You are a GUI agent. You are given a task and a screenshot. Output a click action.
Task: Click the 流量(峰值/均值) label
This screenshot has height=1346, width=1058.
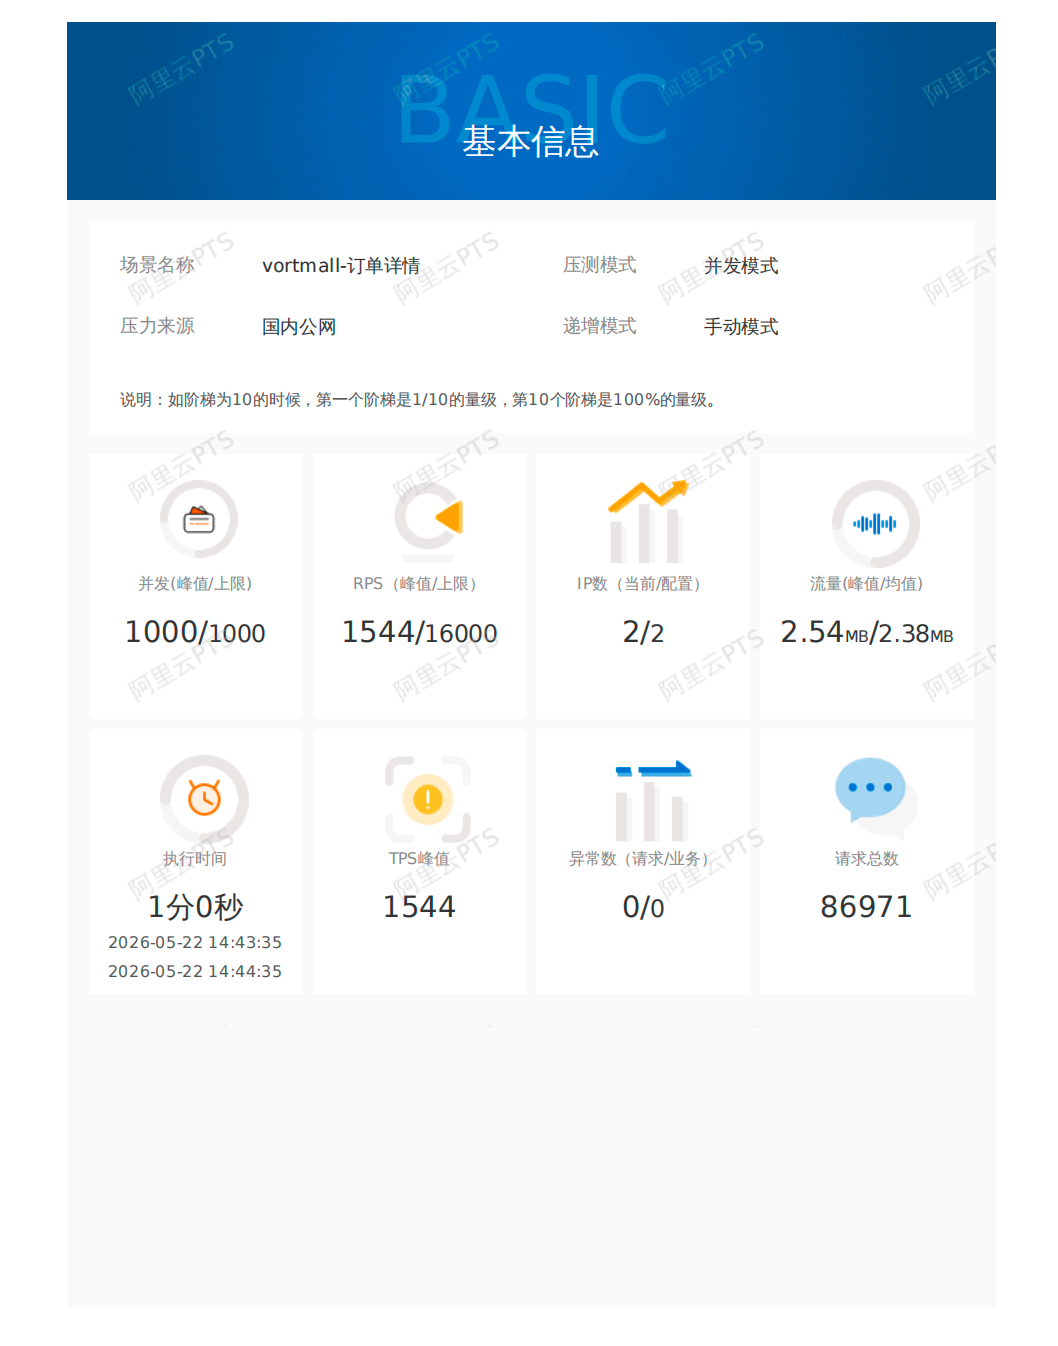(866, 583)
